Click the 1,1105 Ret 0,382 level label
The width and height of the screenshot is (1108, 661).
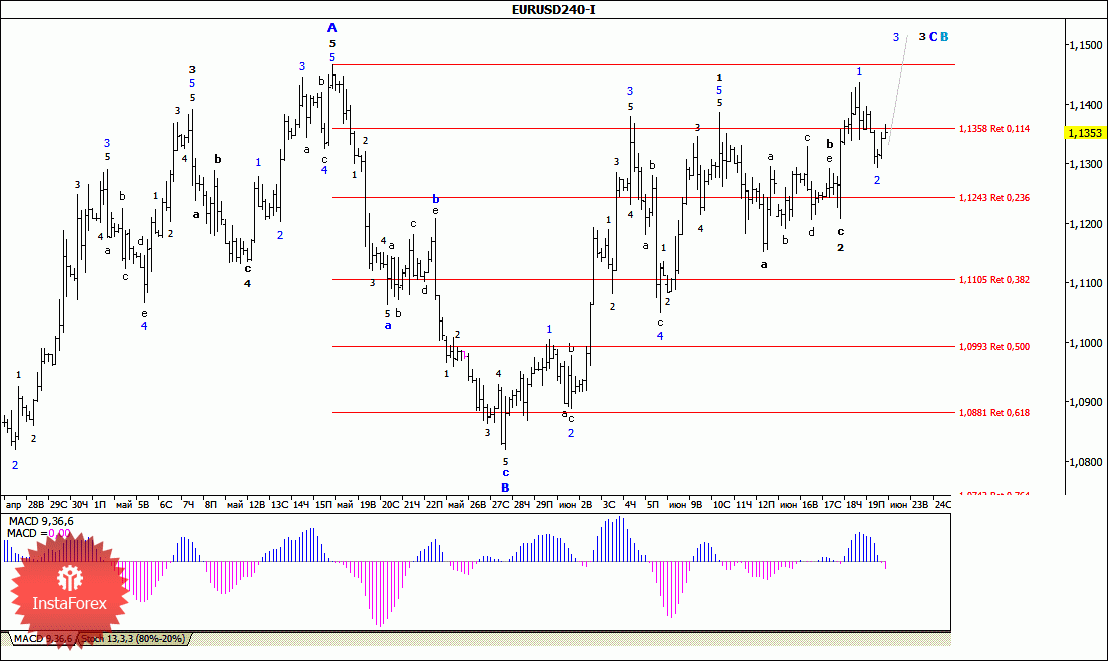(994, 279)
